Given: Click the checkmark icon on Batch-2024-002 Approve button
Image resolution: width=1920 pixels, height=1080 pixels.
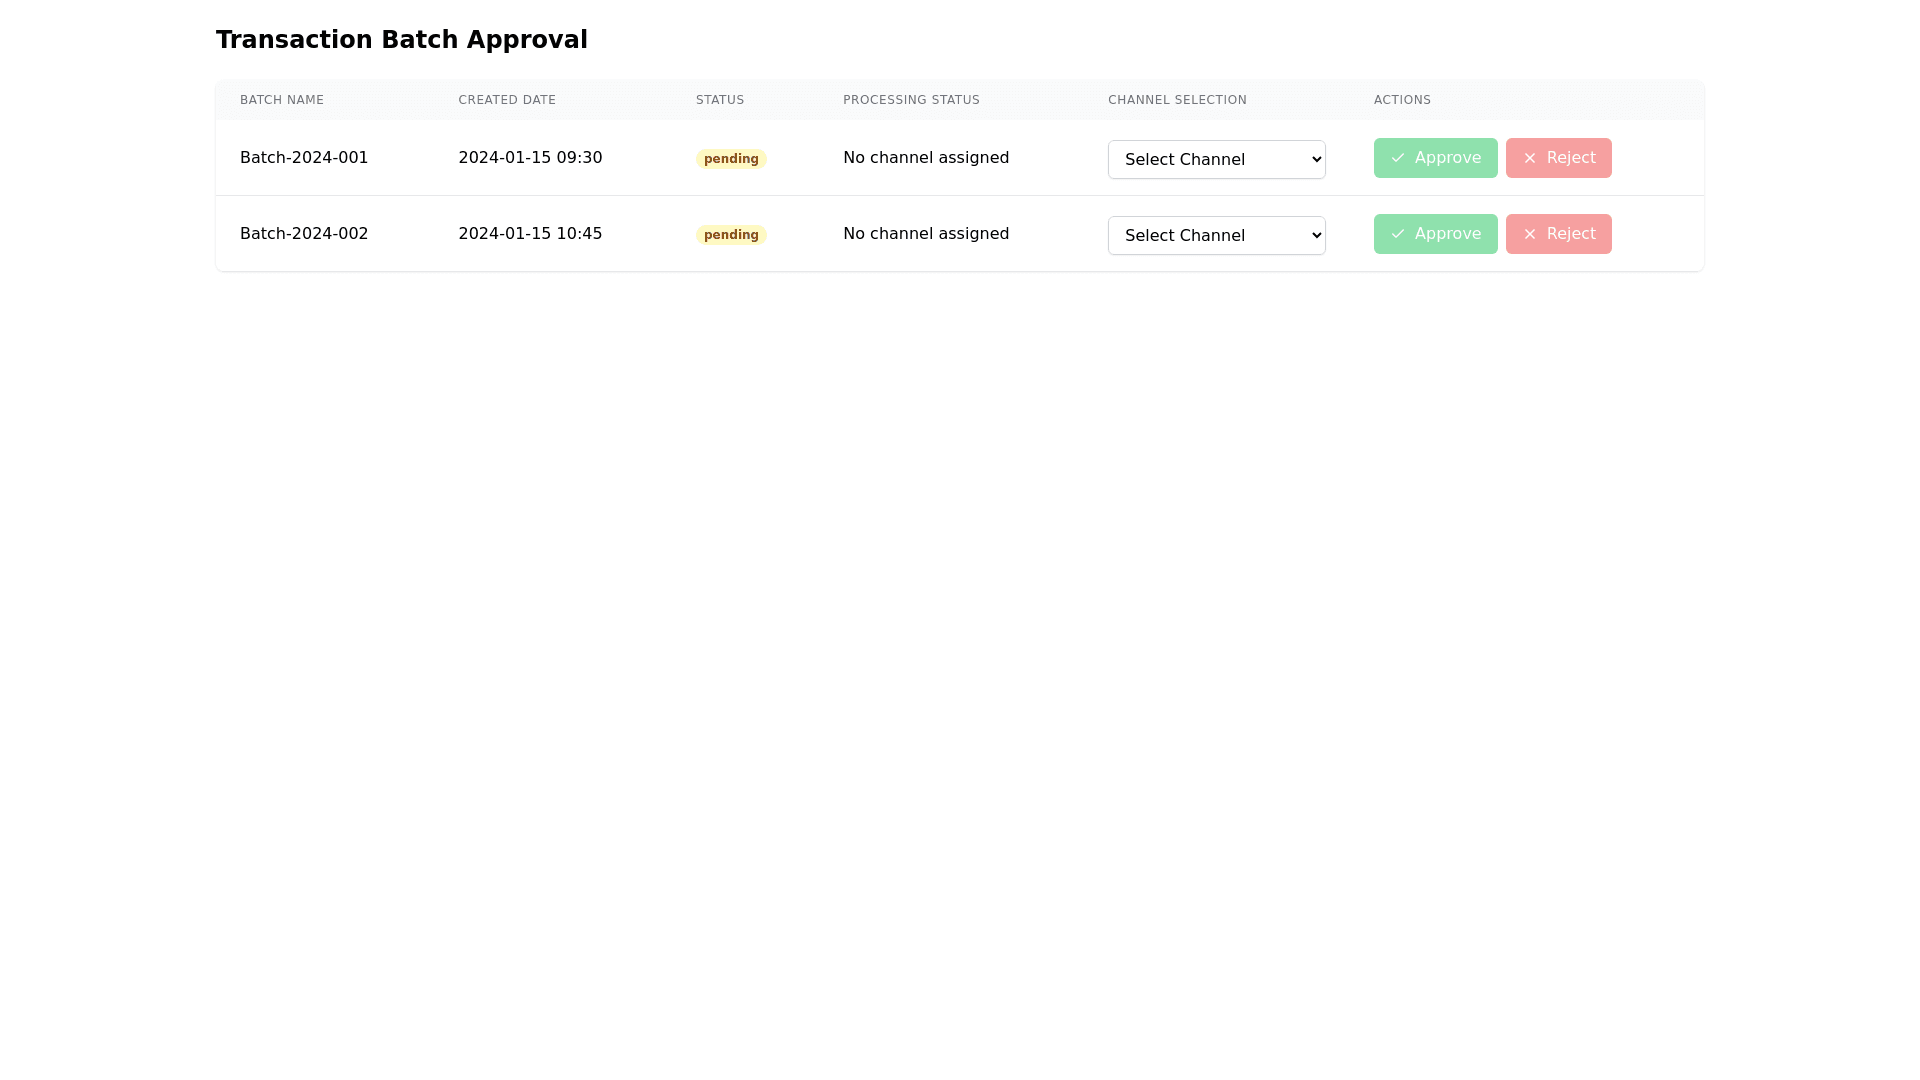Looking at the screenshot, I should 1398,234.
